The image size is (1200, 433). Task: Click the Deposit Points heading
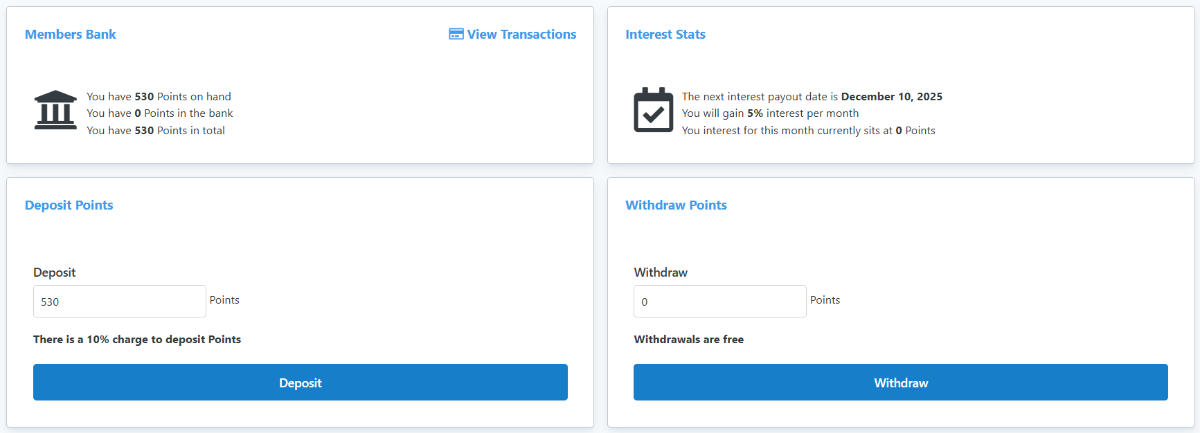(x=69, y=205)
